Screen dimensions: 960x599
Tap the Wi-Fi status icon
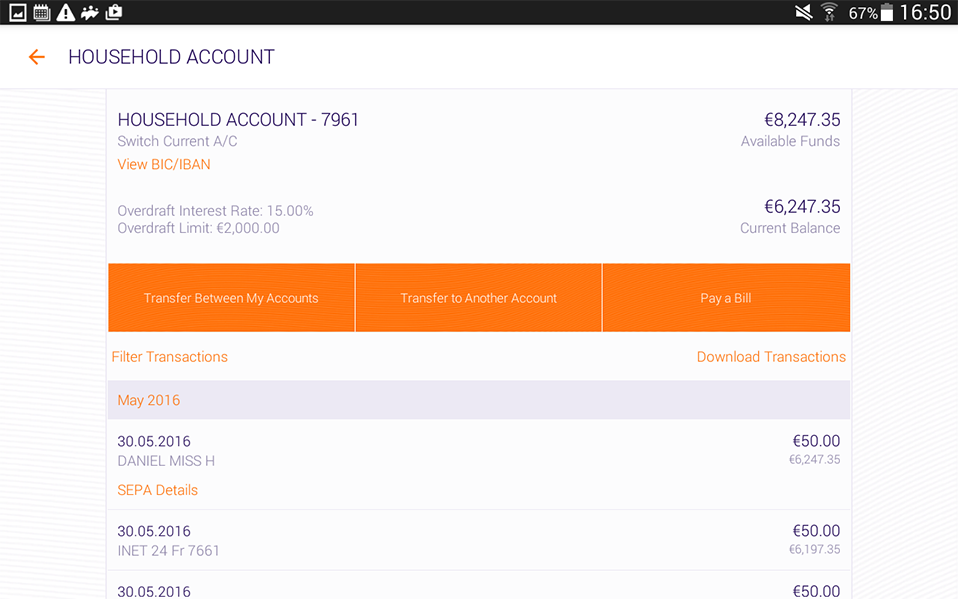tap(830, 12)
